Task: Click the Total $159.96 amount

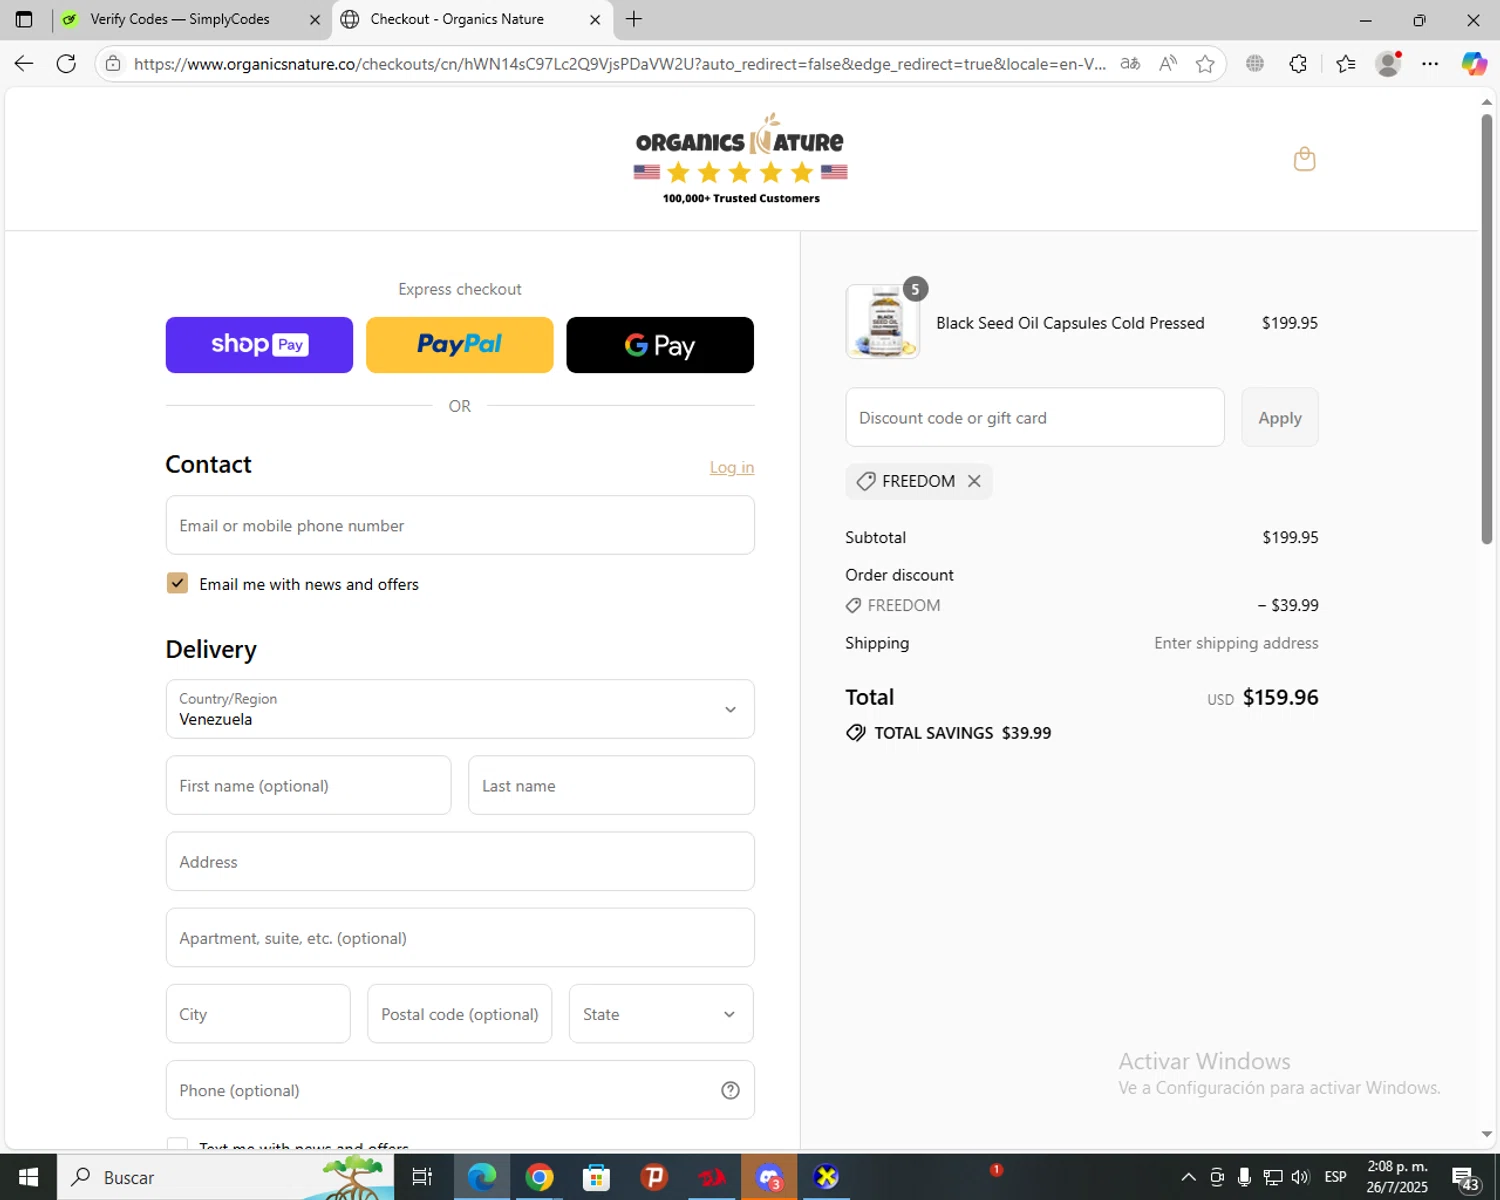Action: [x=1280, y=697]
